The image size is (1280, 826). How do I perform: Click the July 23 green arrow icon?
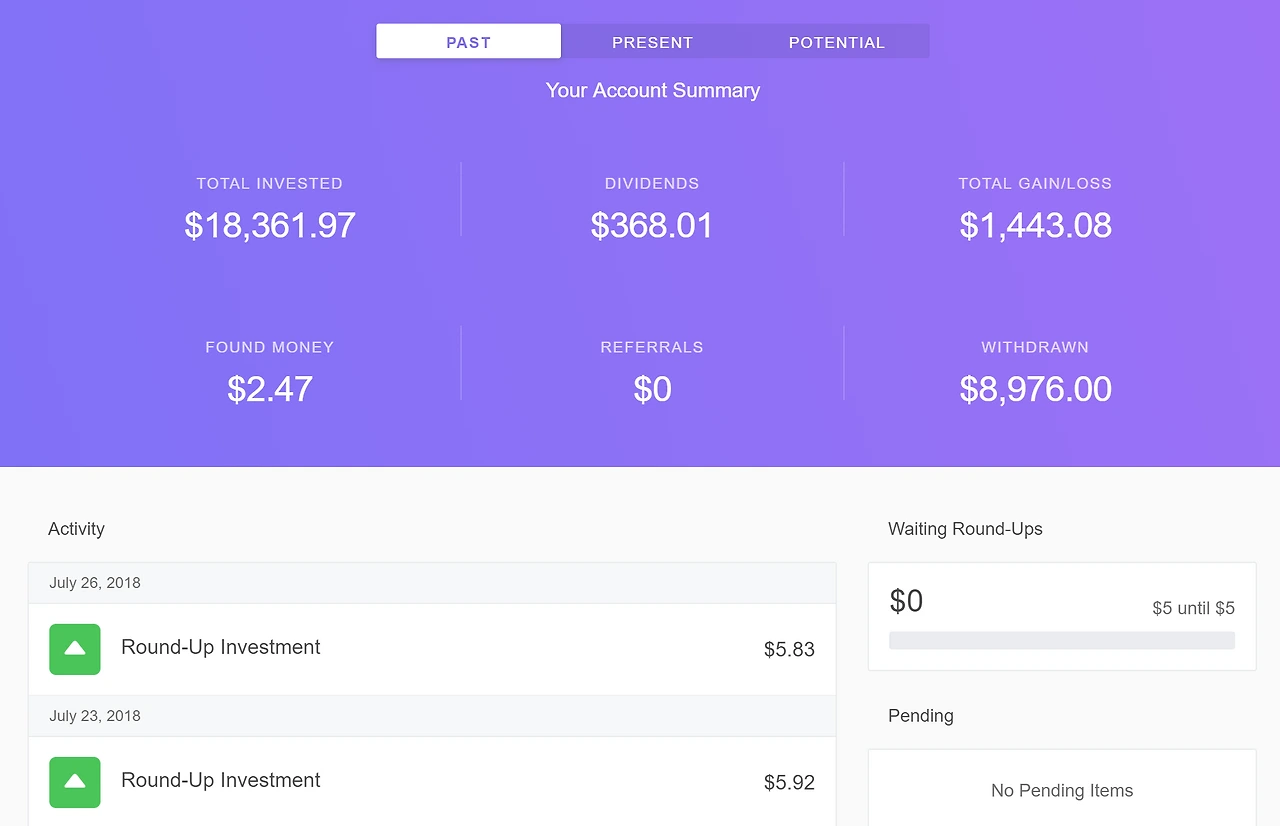pos(75,782)
